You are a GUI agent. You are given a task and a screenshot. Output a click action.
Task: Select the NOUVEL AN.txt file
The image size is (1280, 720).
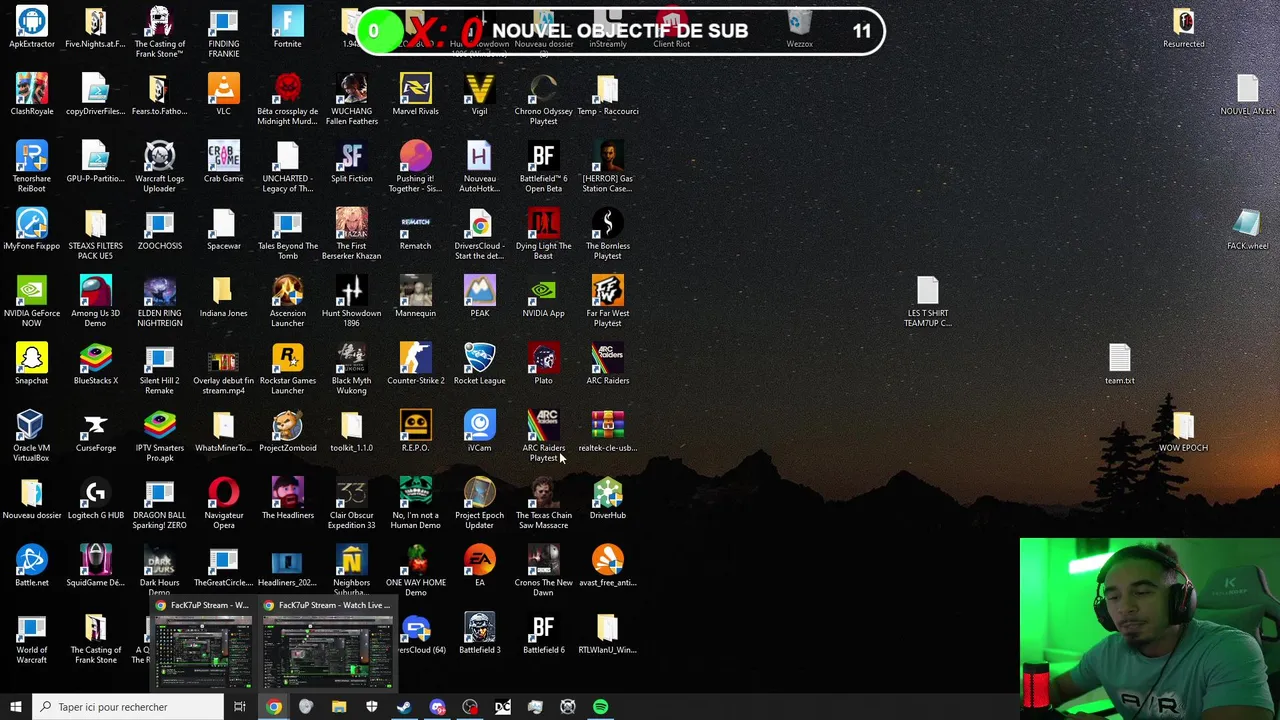[1248, 95]
